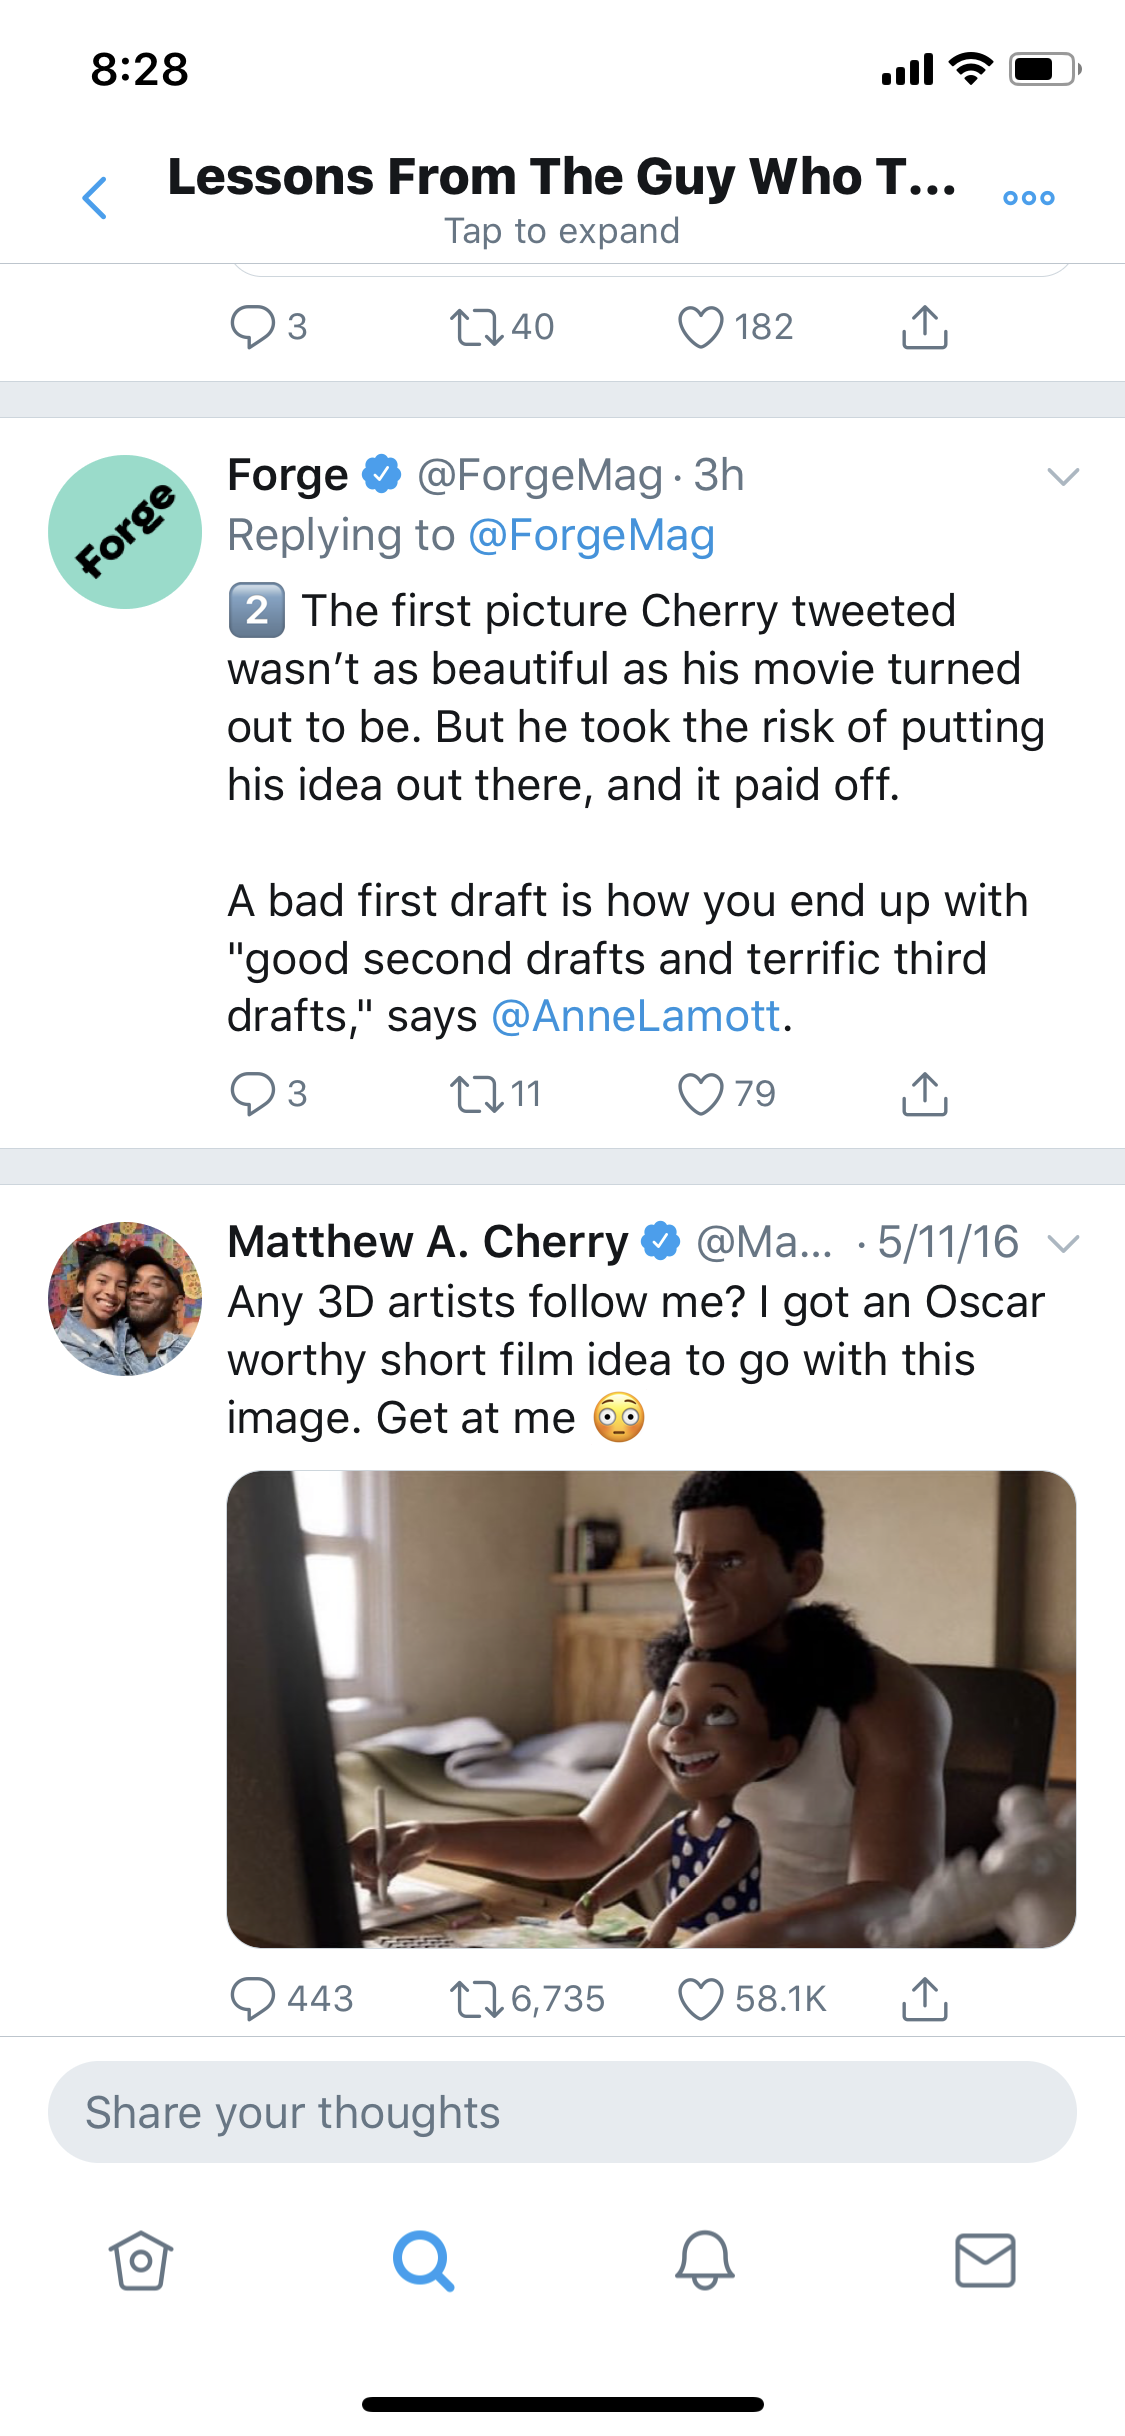Like the Forge tweet with 79 likes
The width and height of the screenshot is (1125, 2436).
pyautogui.click(x=700, y=1093)
